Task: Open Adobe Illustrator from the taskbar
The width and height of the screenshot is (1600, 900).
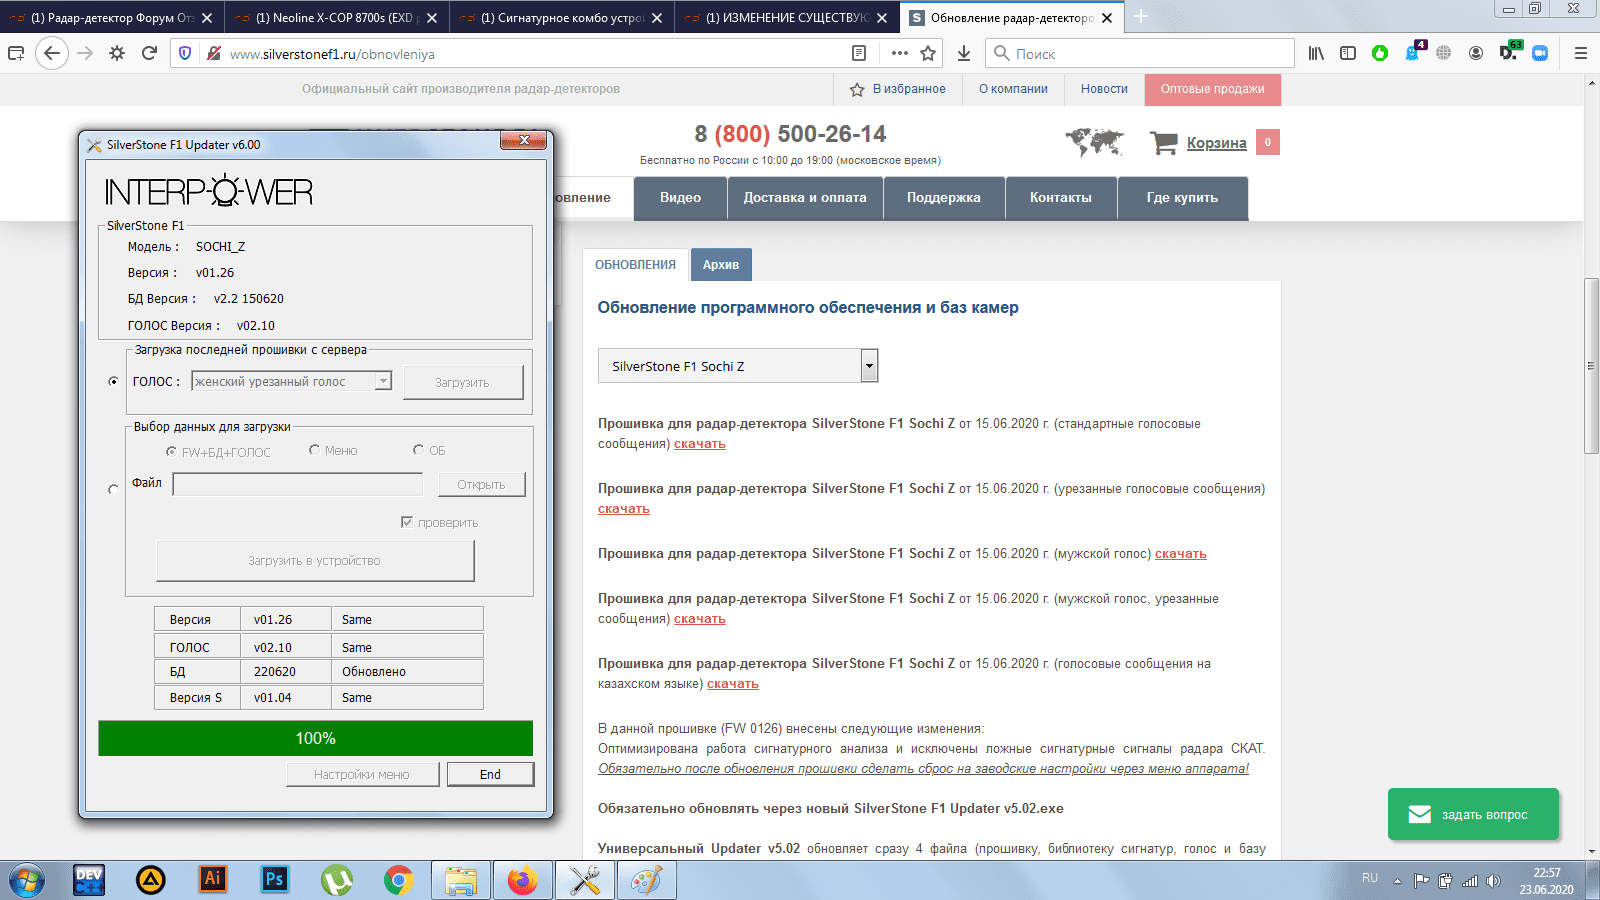Action: coord(213,880)
